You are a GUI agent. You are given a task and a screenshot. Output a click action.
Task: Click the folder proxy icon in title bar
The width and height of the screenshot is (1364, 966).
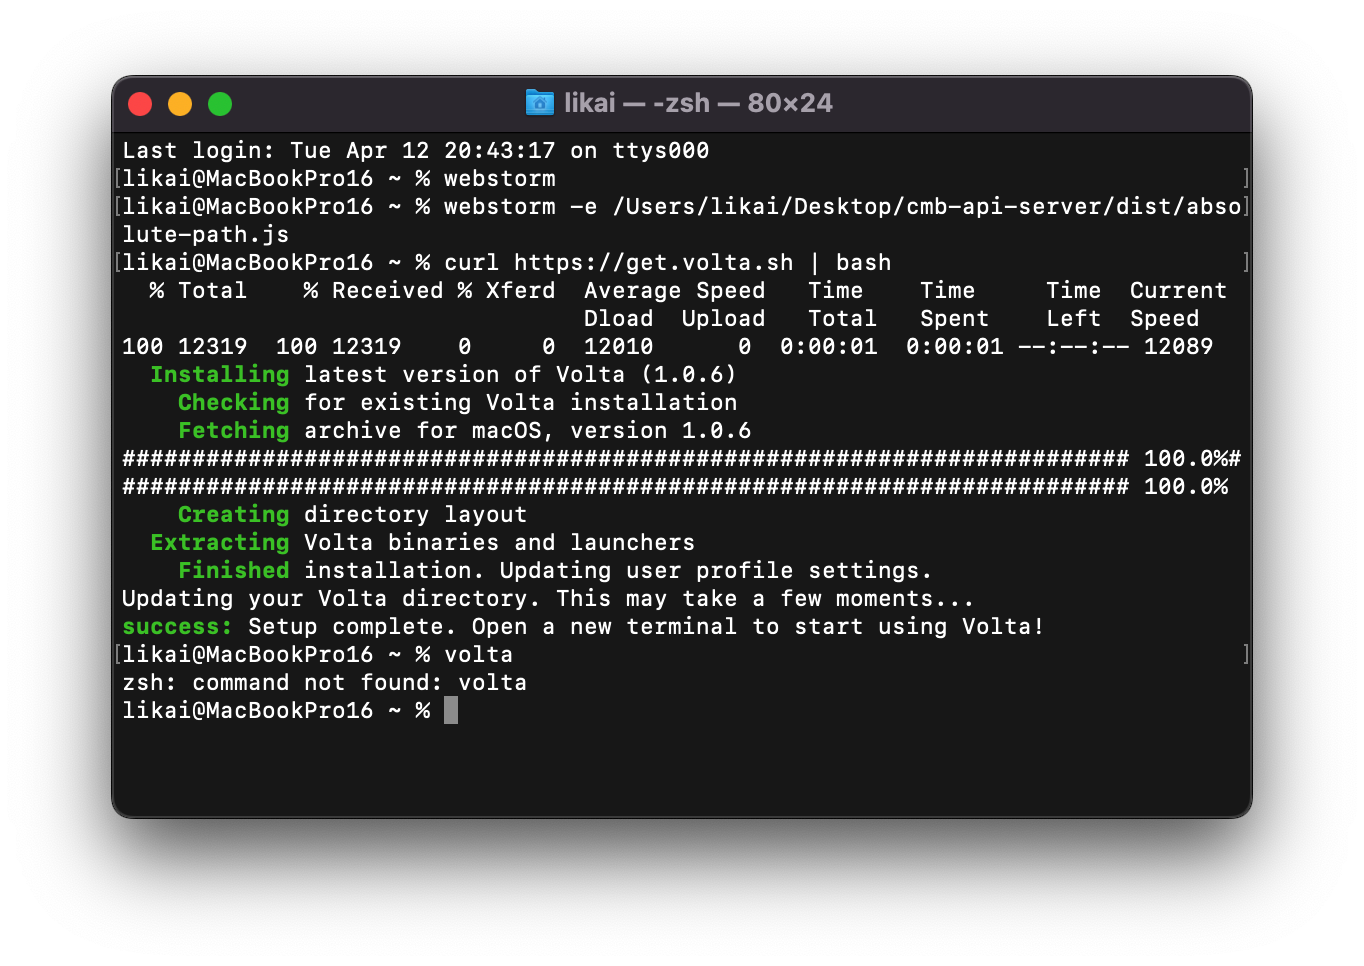(x=540, y=103)
